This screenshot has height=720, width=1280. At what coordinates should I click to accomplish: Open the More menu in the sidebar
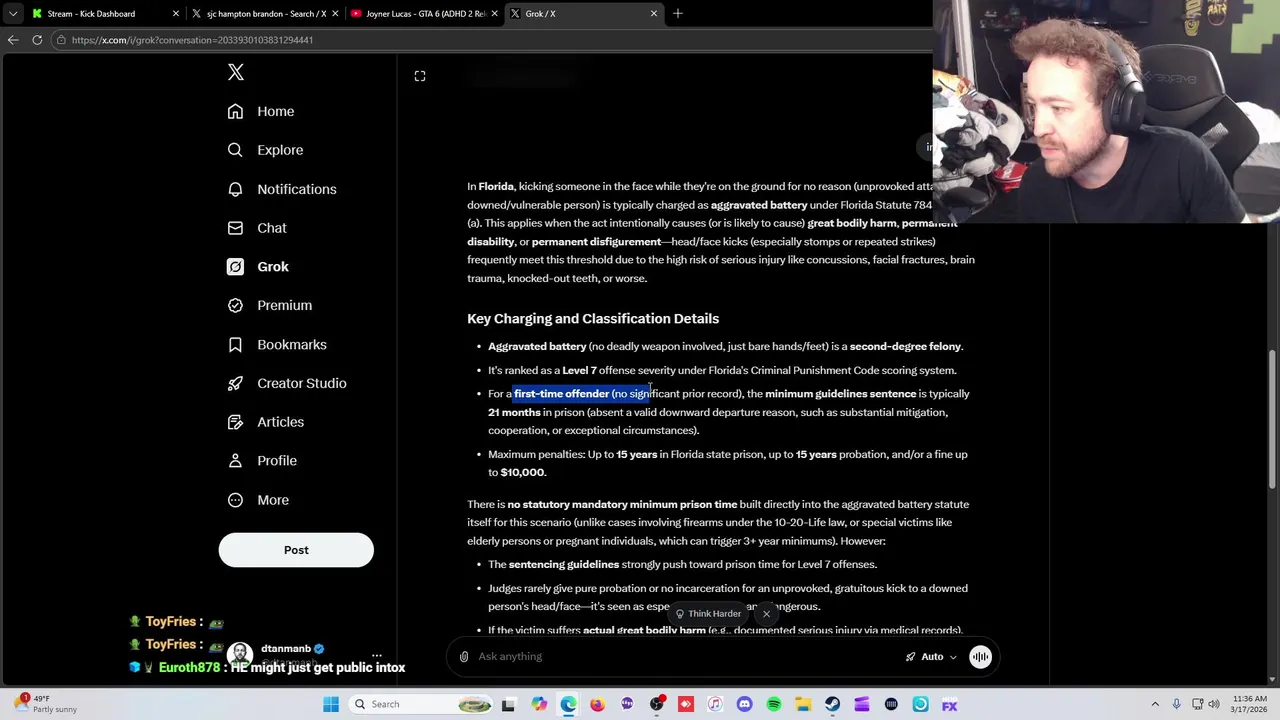258,500
